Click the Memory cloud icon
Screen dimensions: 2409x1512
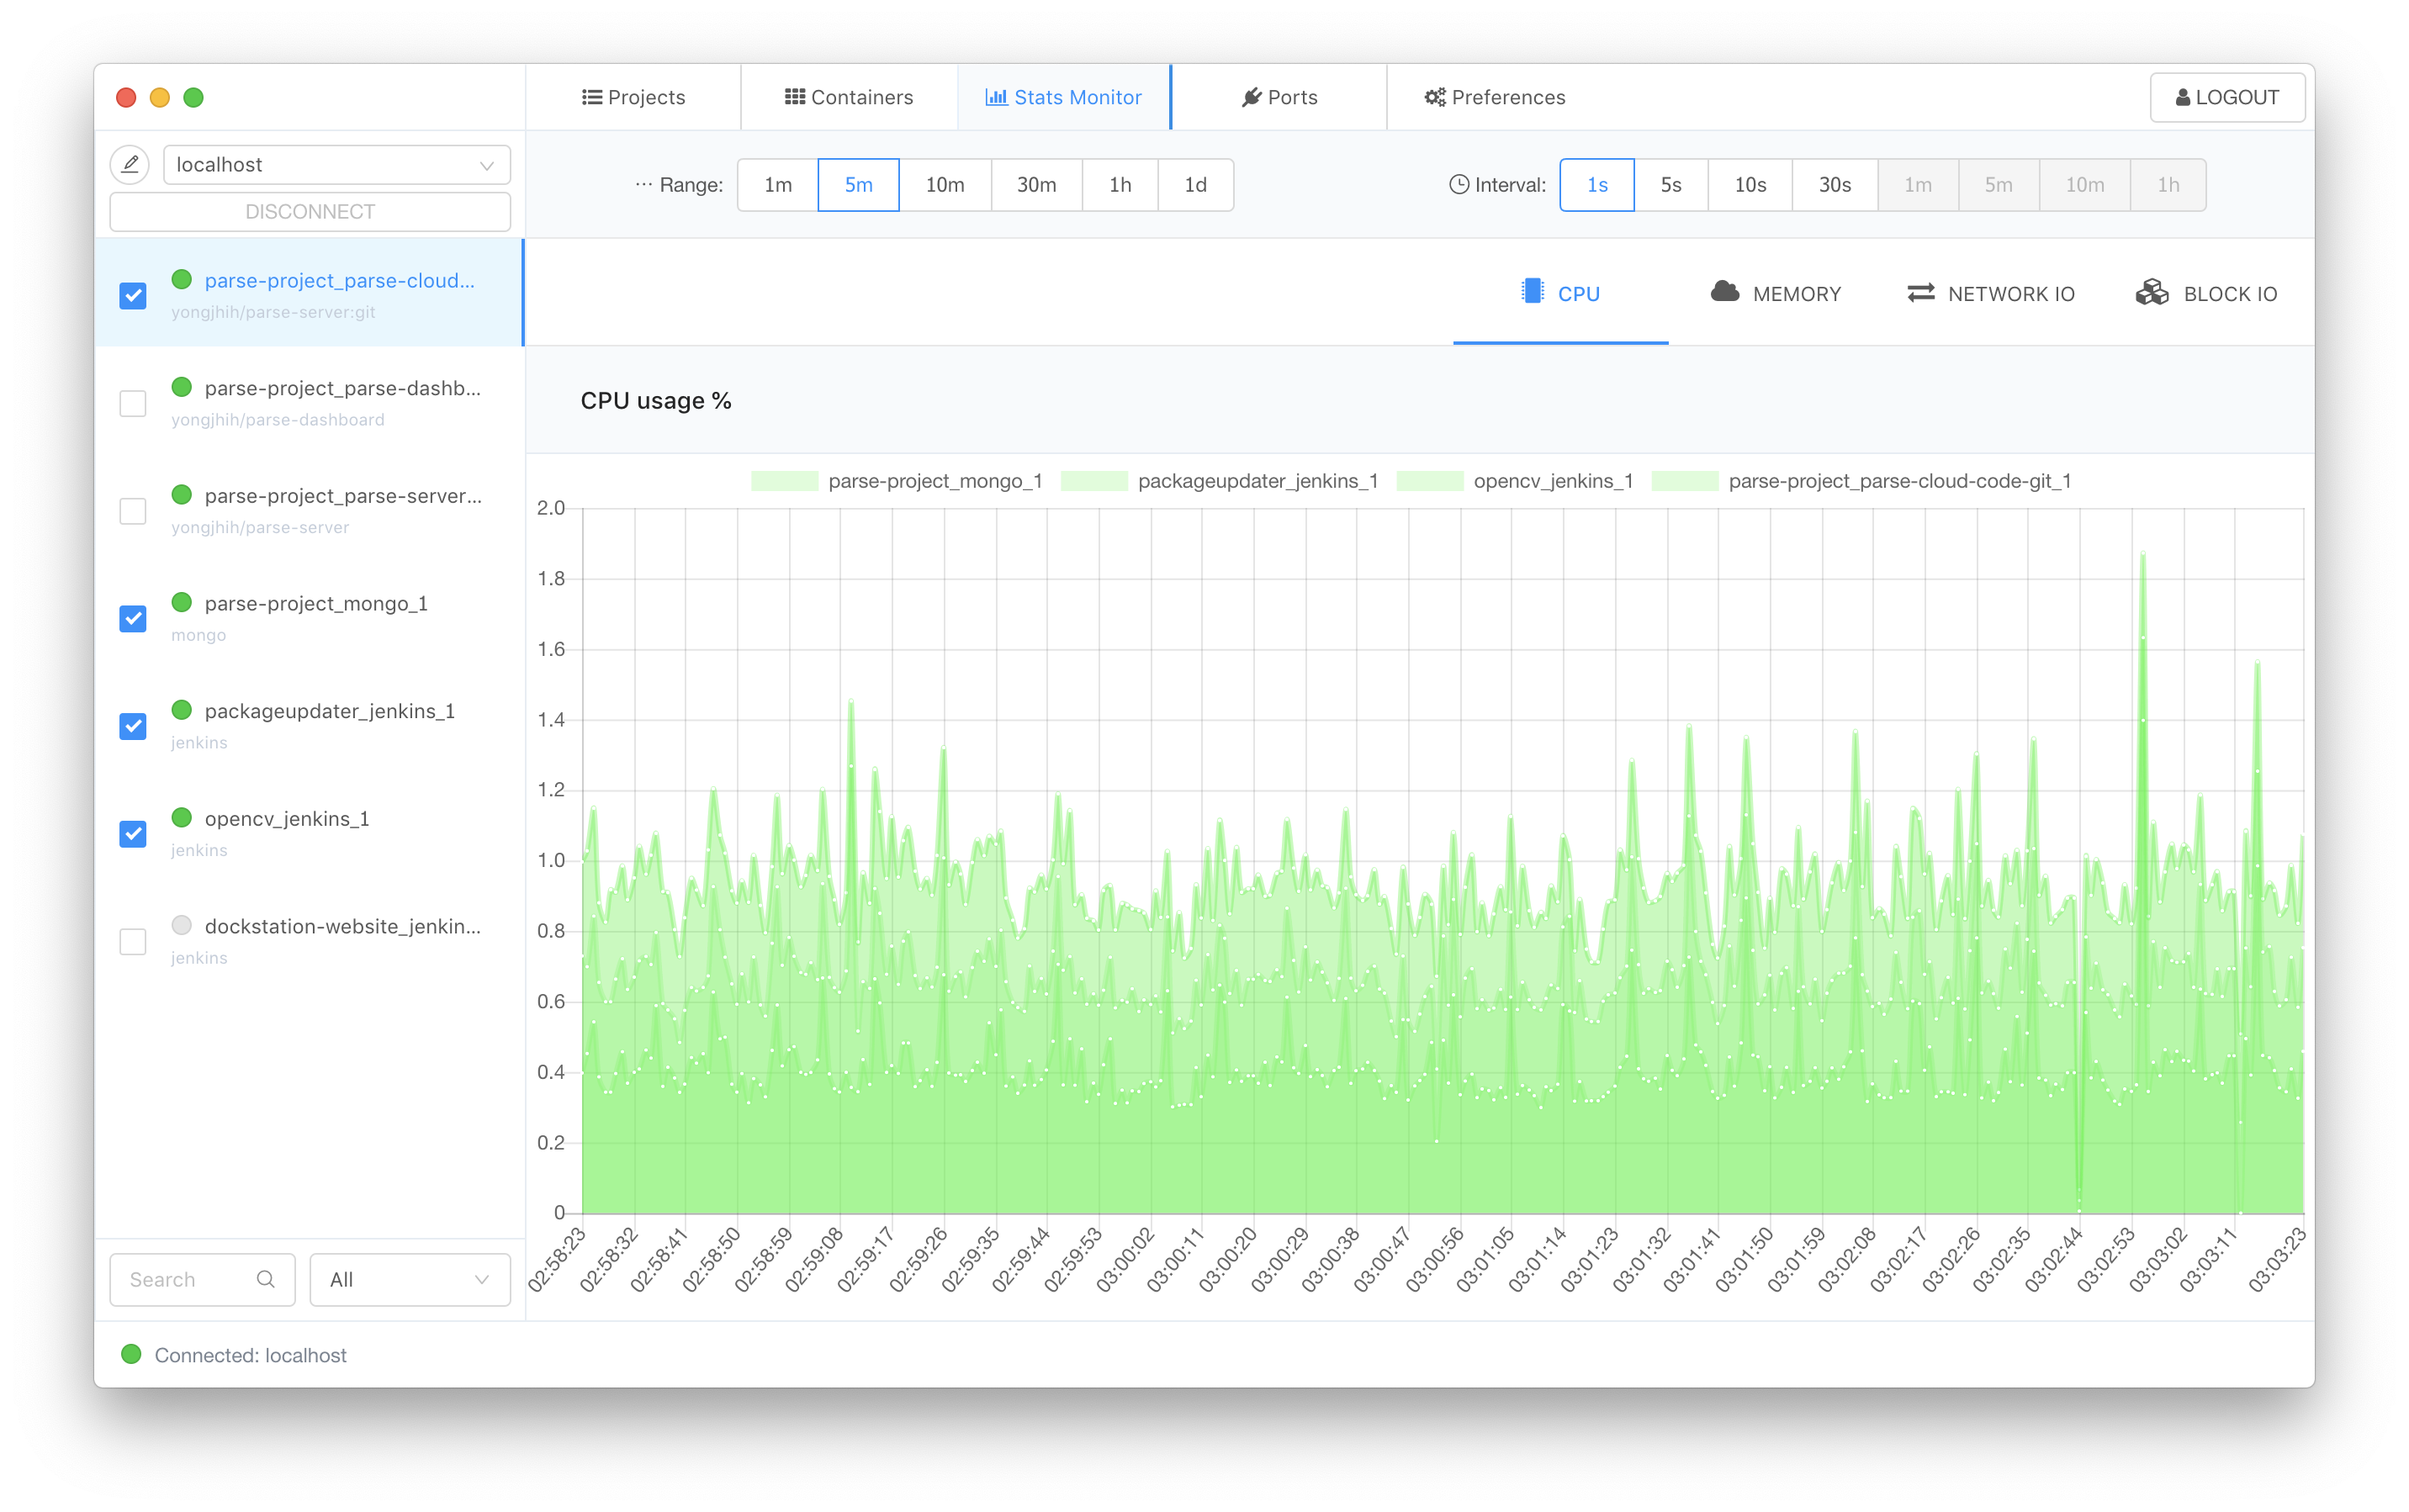(1724, 292)
